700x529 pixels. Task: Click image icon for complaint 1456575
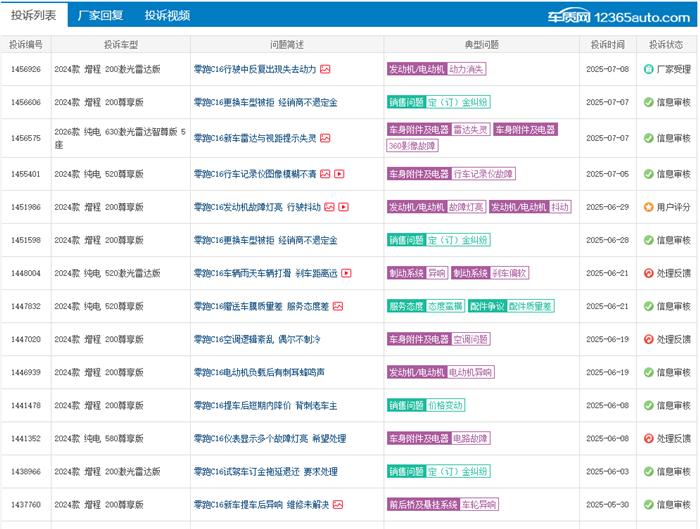325,138
